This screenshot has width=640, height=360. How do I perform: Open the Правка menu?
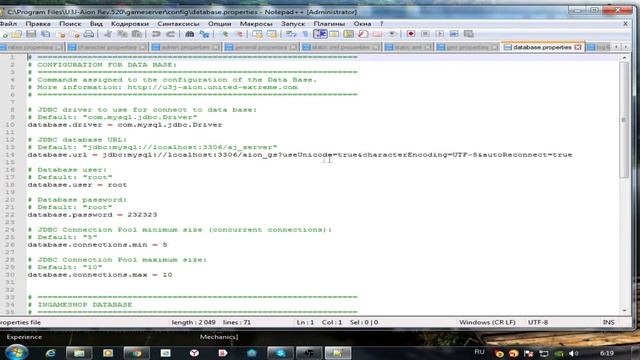(38, 24)
